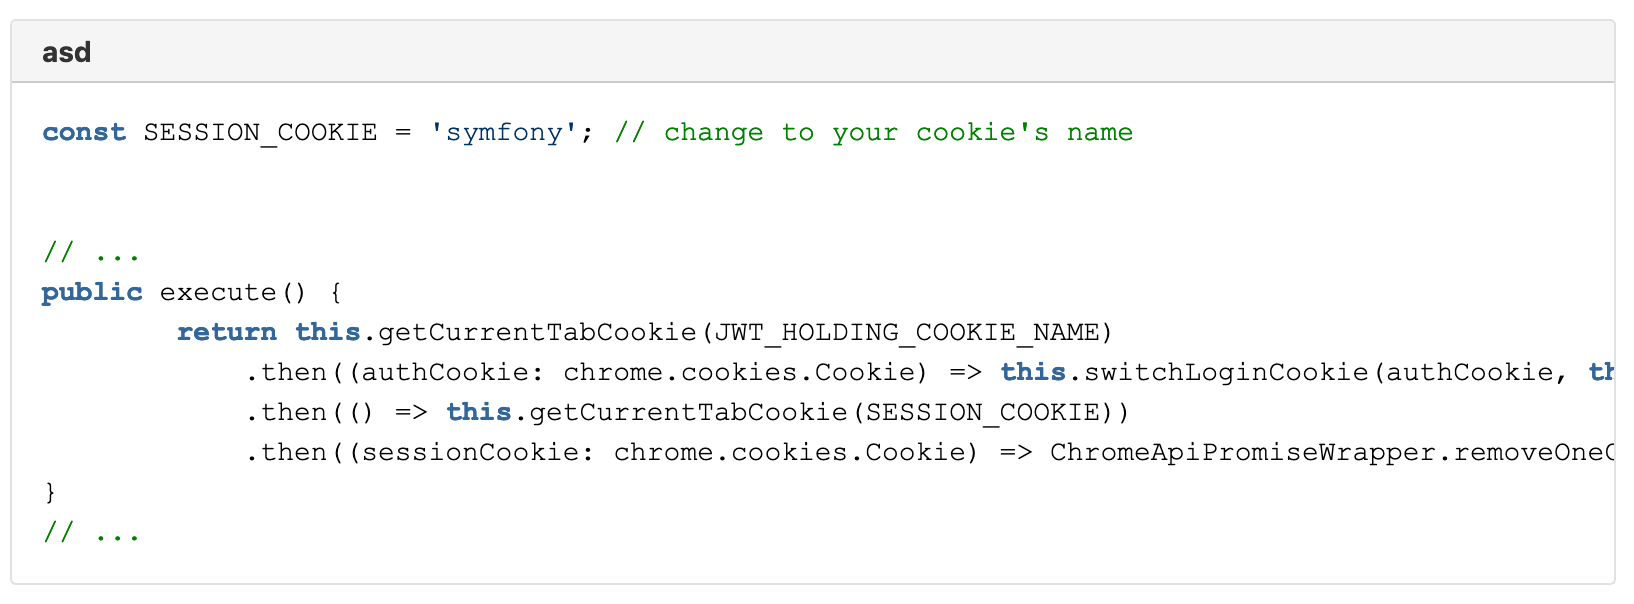Click the execute() method name
Image resolution: width=1634 pixels, height=604 pixels.
click(233, 292)
